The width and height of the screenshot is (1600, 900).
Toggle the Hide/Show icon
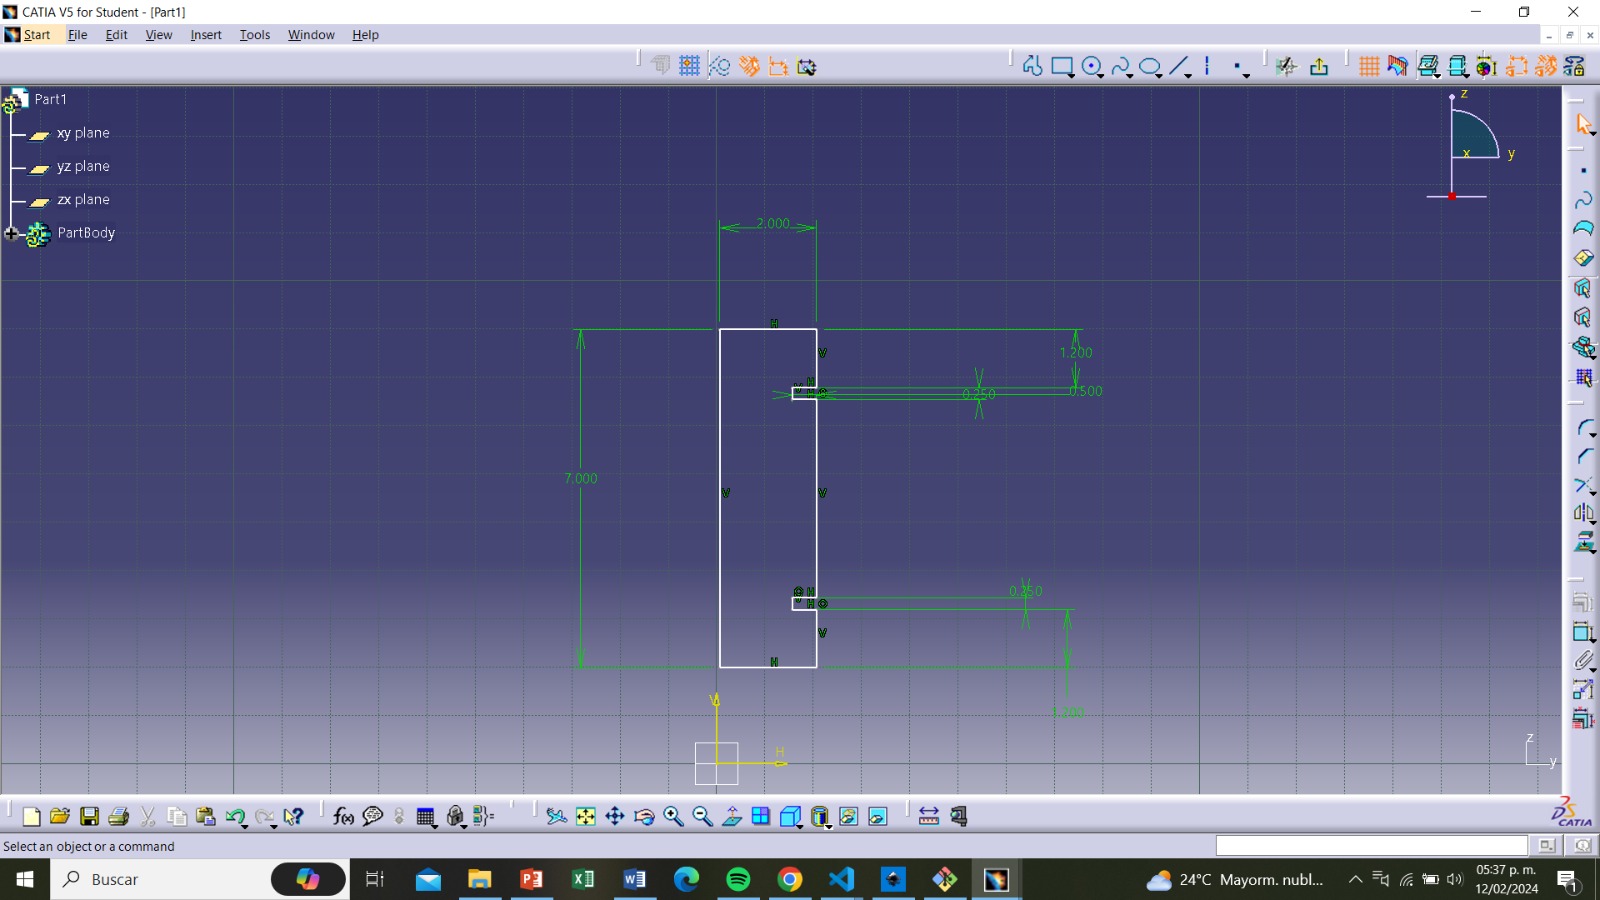click(x=849, y=817)
